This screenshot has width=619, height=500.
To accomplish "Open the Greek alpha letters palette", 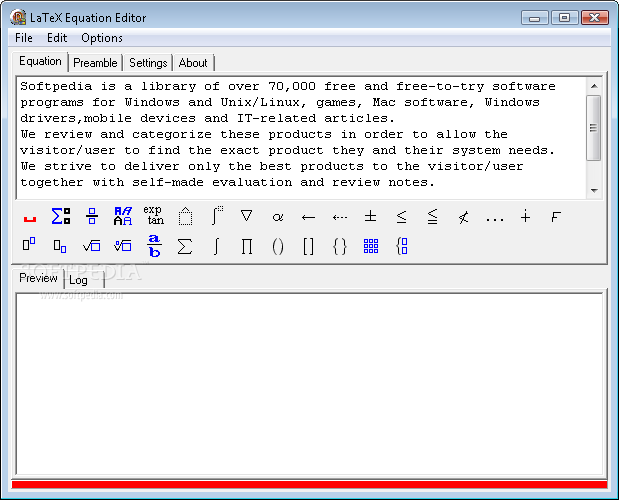I will click(278, 217).
